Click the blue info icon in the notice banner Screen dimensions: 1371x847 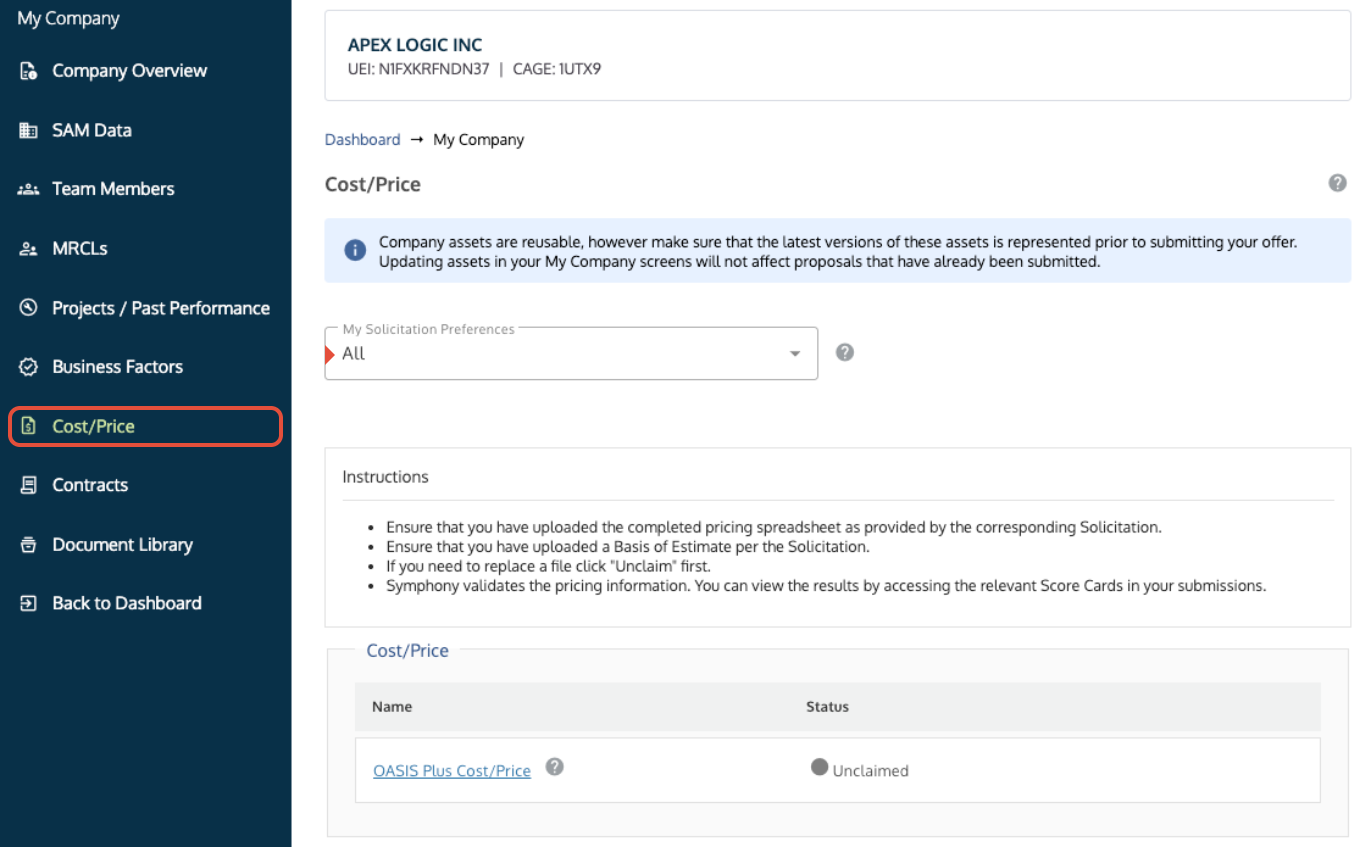[355, 250]
